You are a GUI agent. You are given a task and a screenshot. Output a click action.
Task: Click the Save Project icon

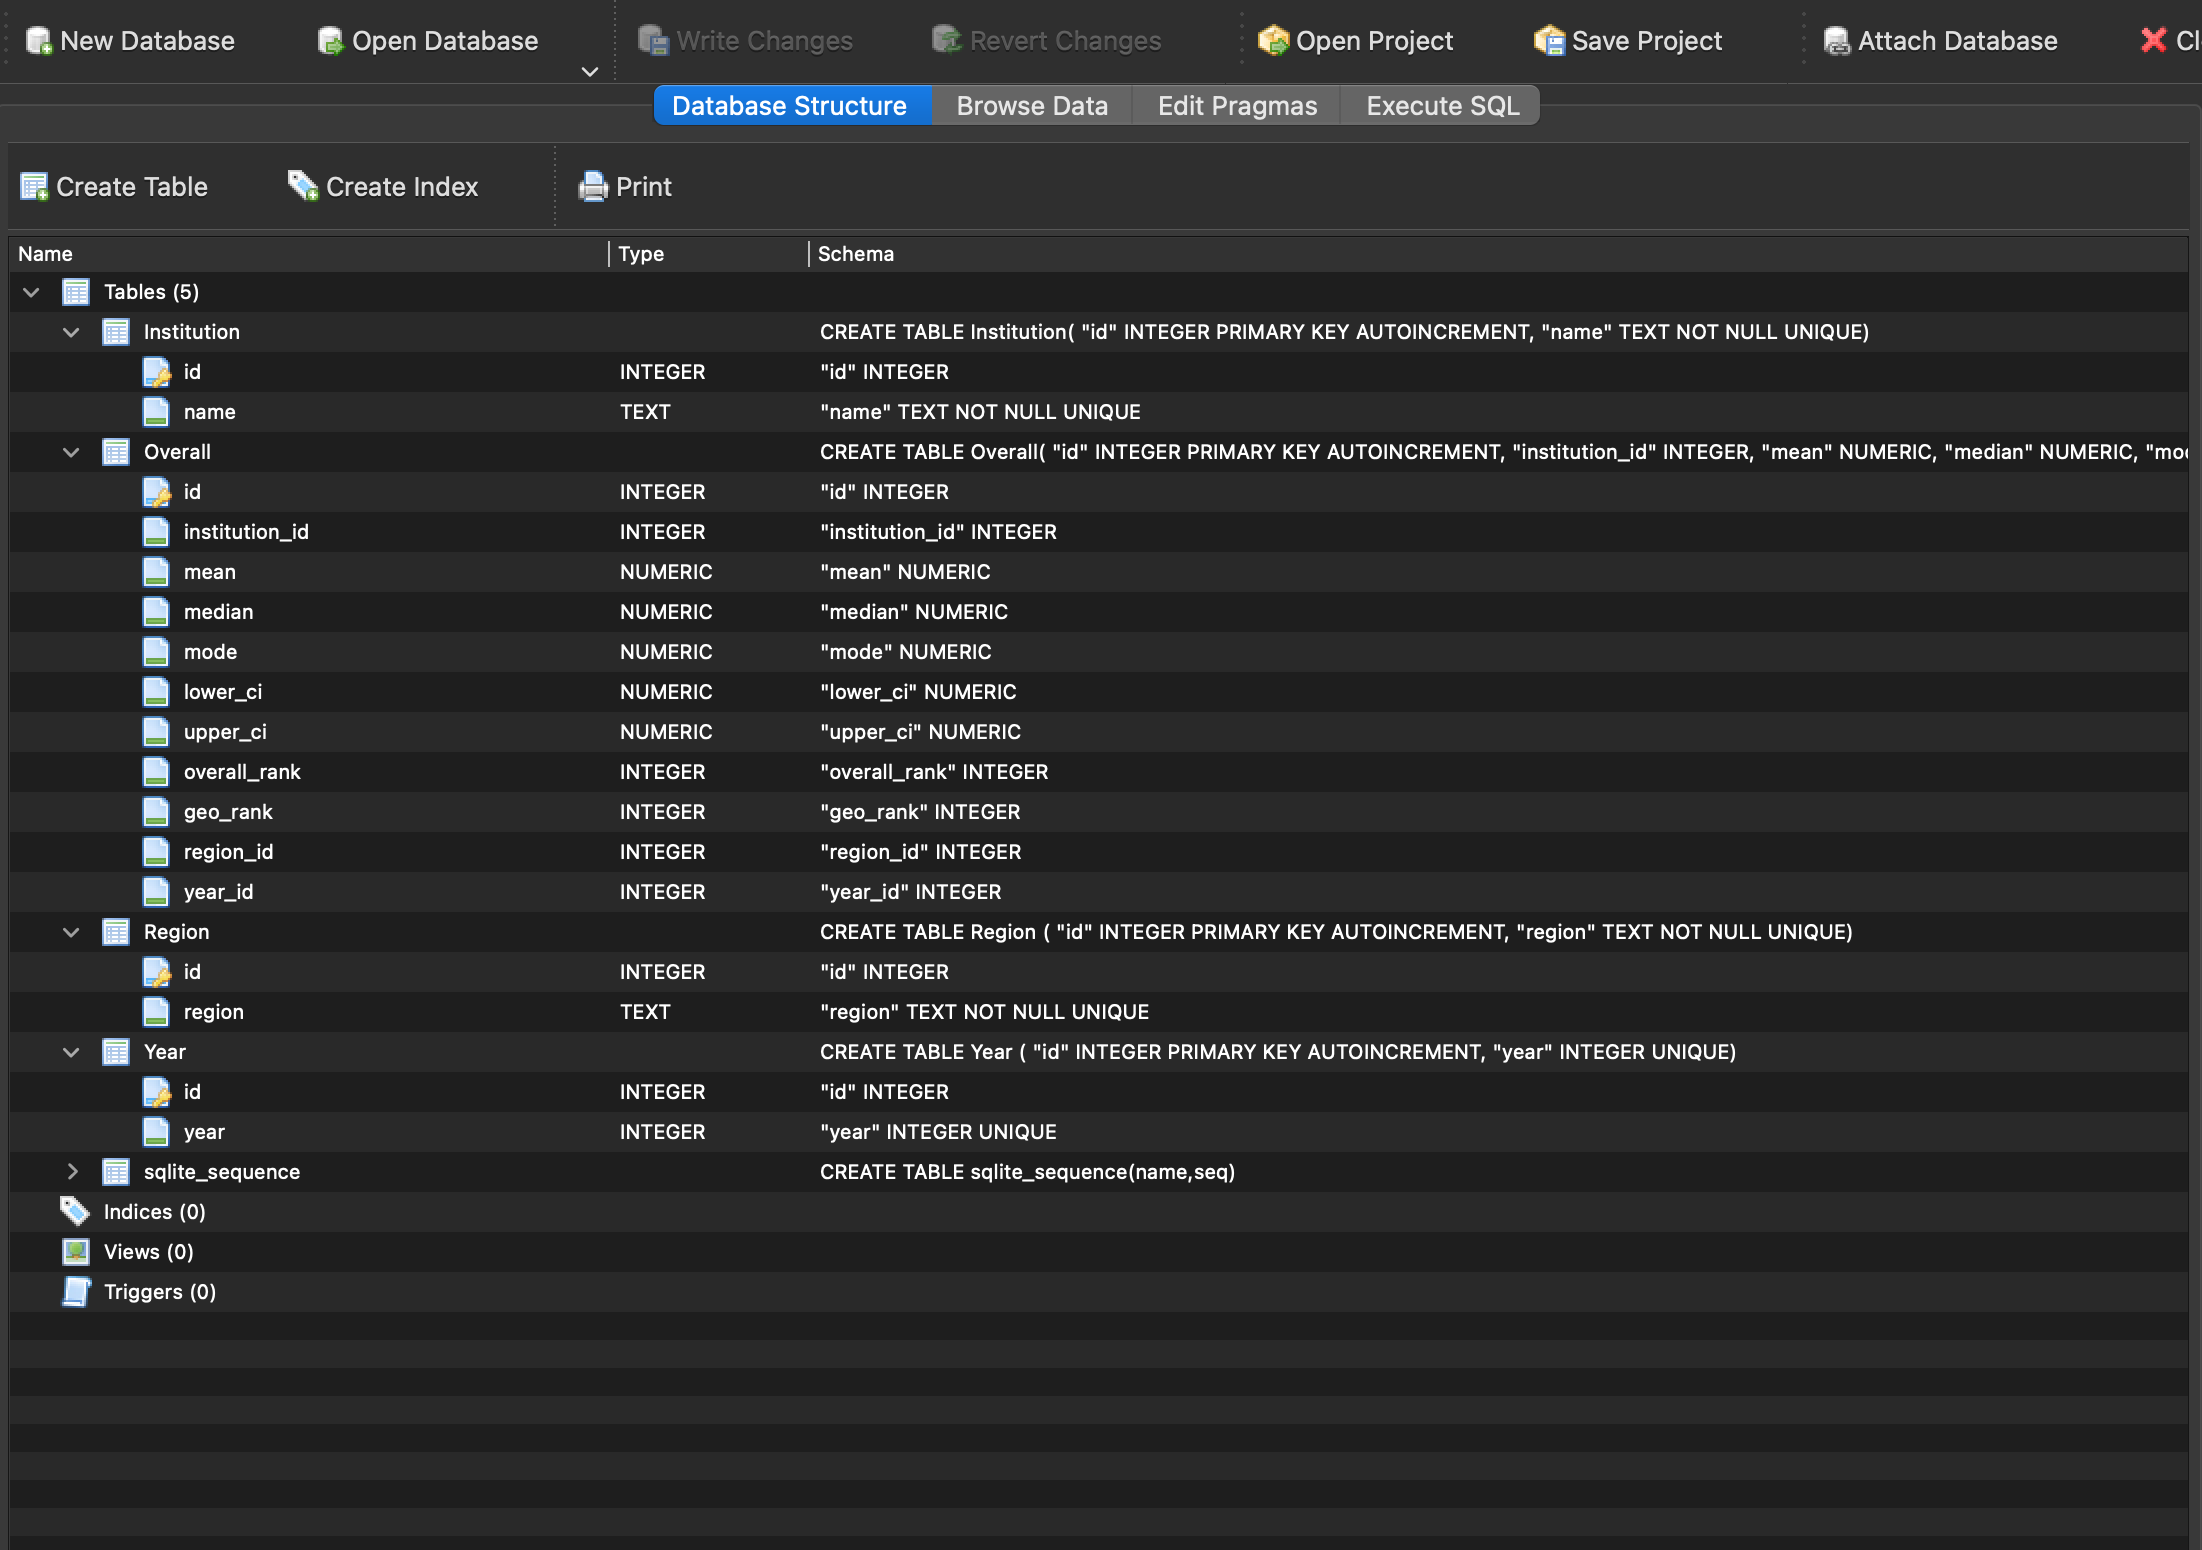[x=1549, y=41]
